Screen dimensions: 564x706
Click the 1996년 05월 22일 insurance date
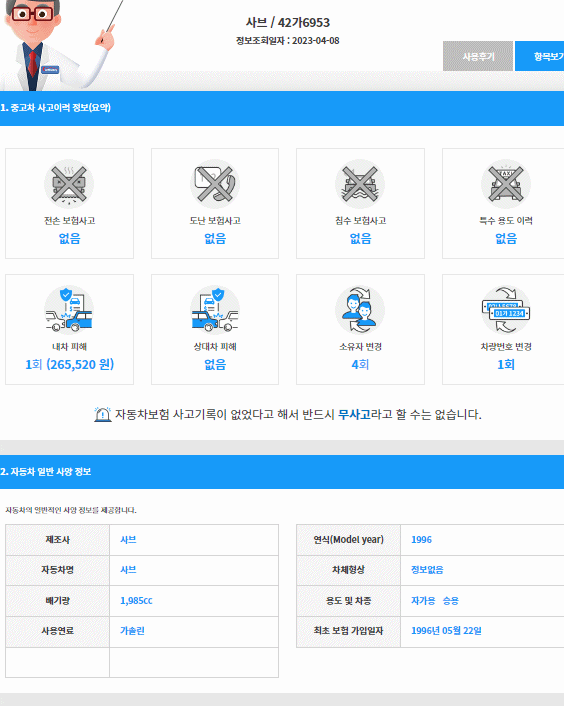coord(446,631)
